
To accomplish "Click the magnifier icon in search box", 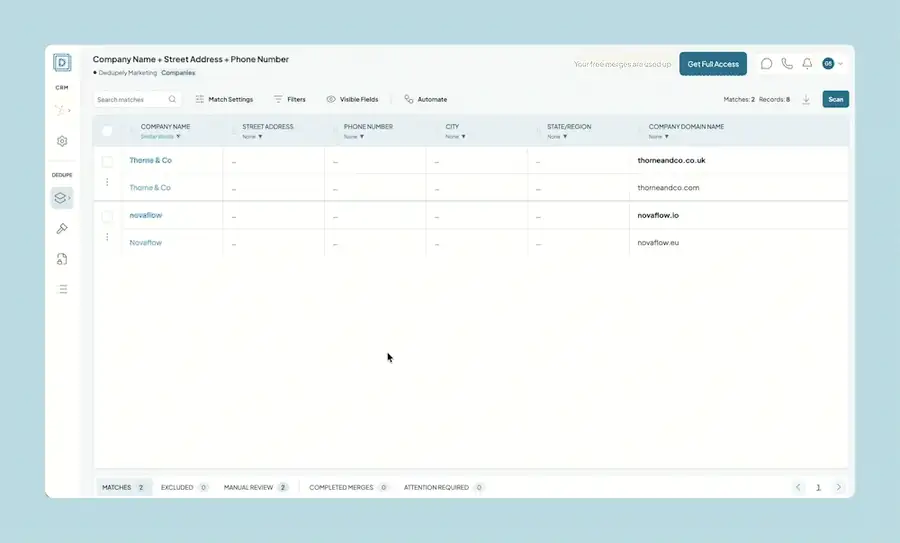I will 172,99.
